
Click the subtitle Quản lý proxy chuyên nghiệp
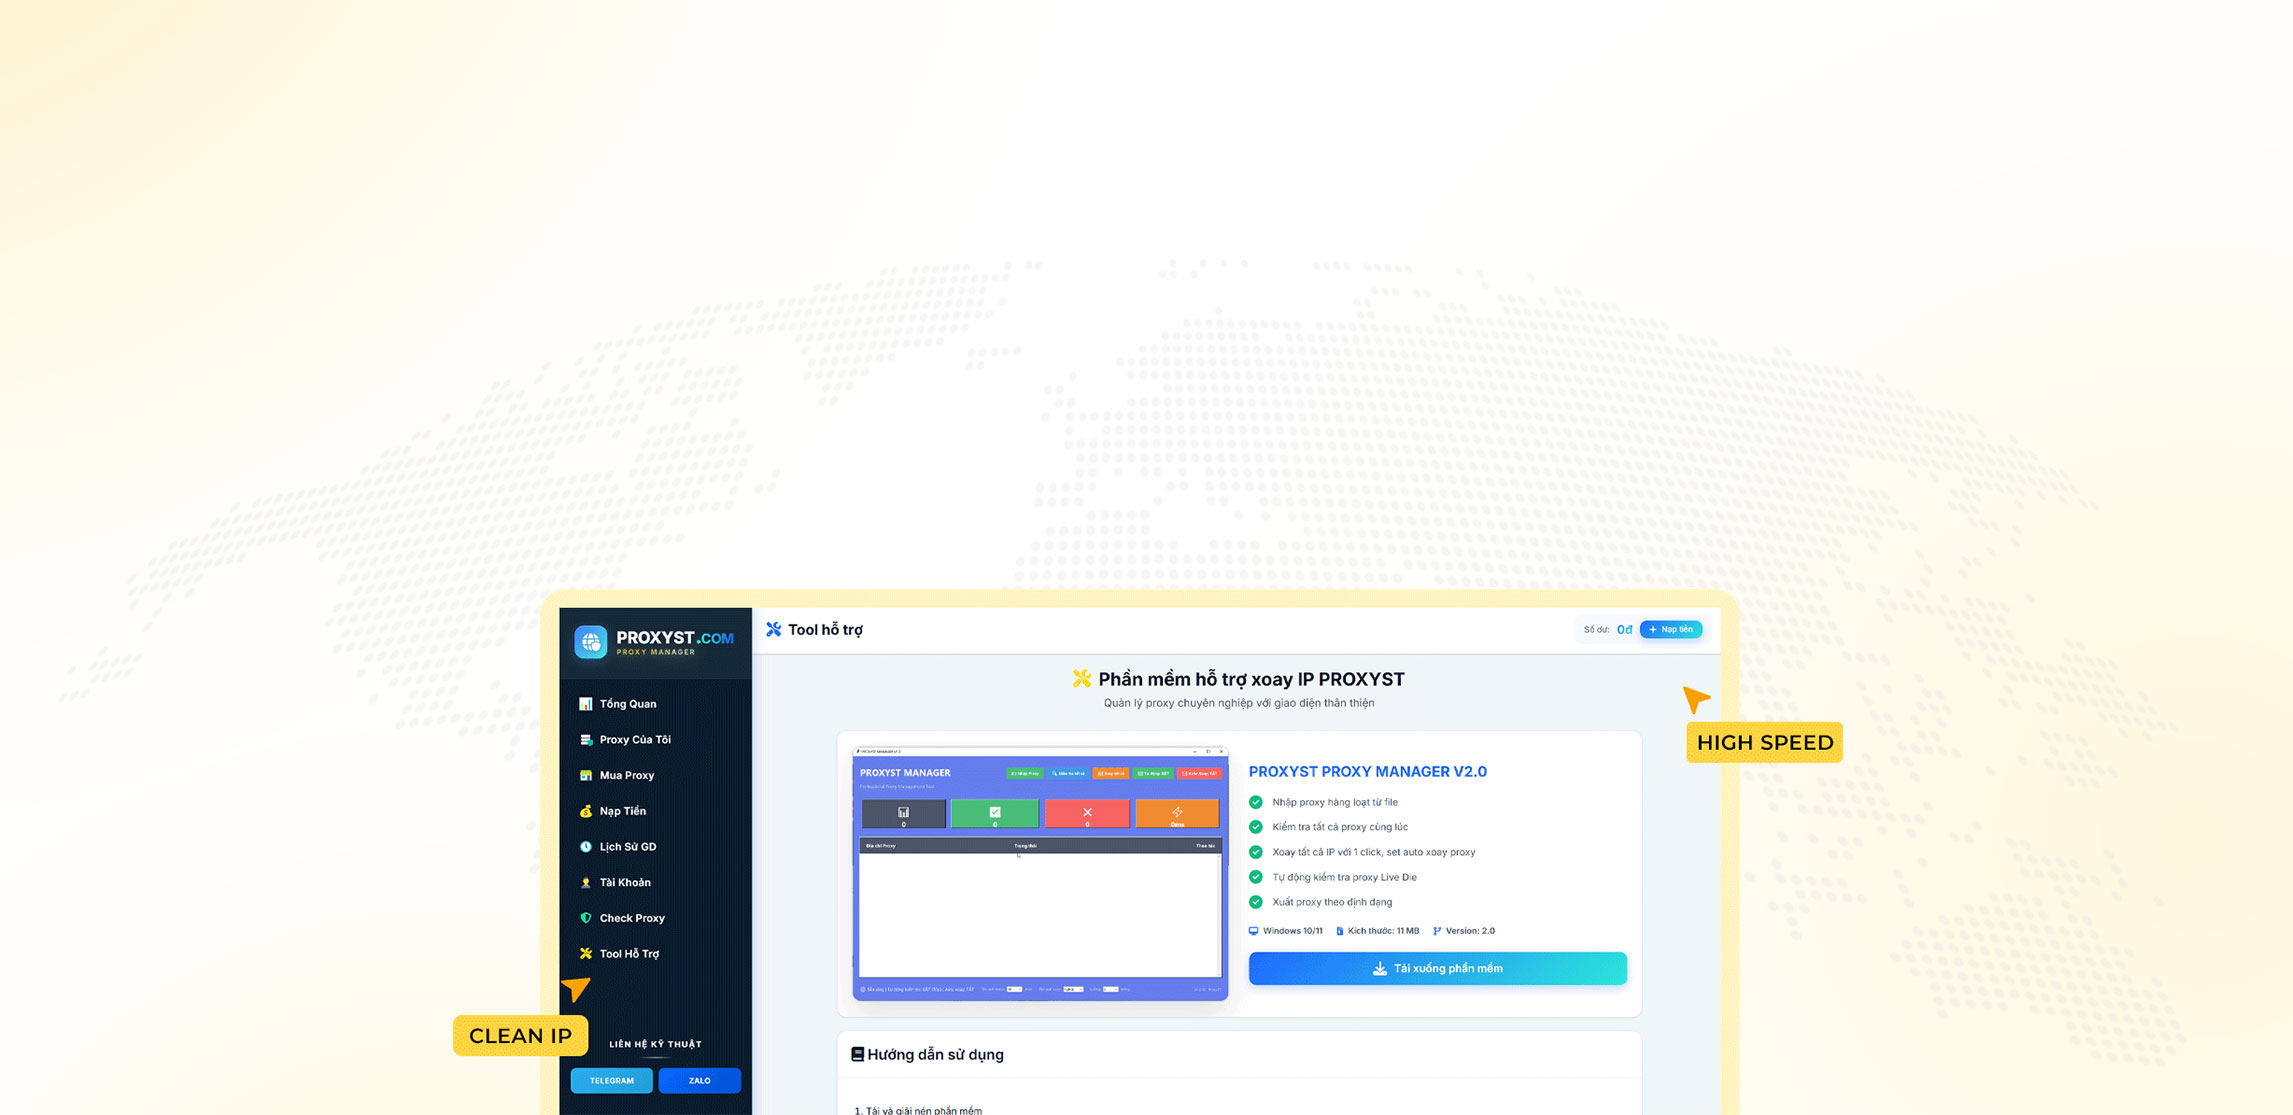(x=1238, y=703)
